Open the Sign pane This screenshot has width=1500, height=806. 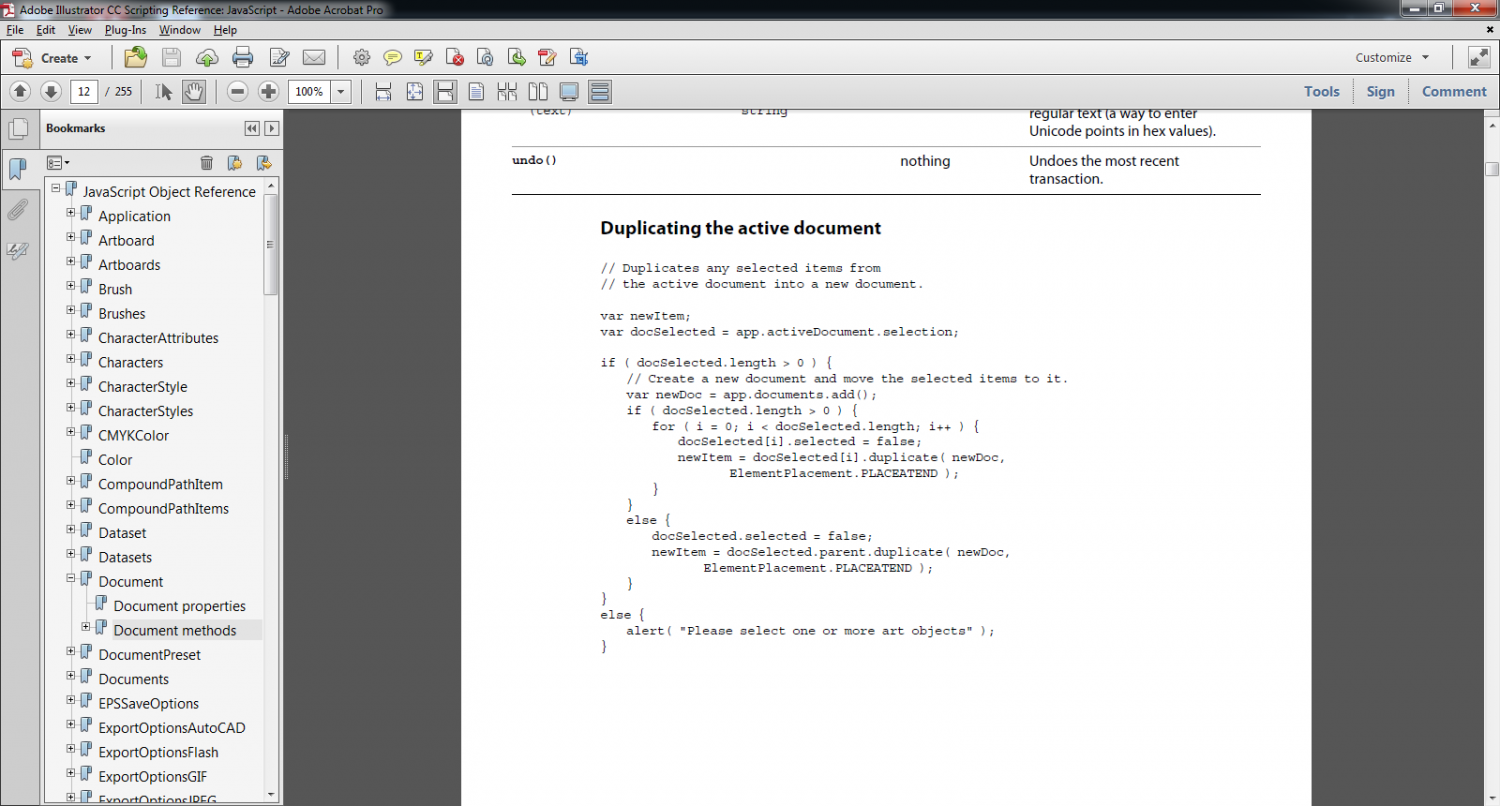tap(1380, 92)
